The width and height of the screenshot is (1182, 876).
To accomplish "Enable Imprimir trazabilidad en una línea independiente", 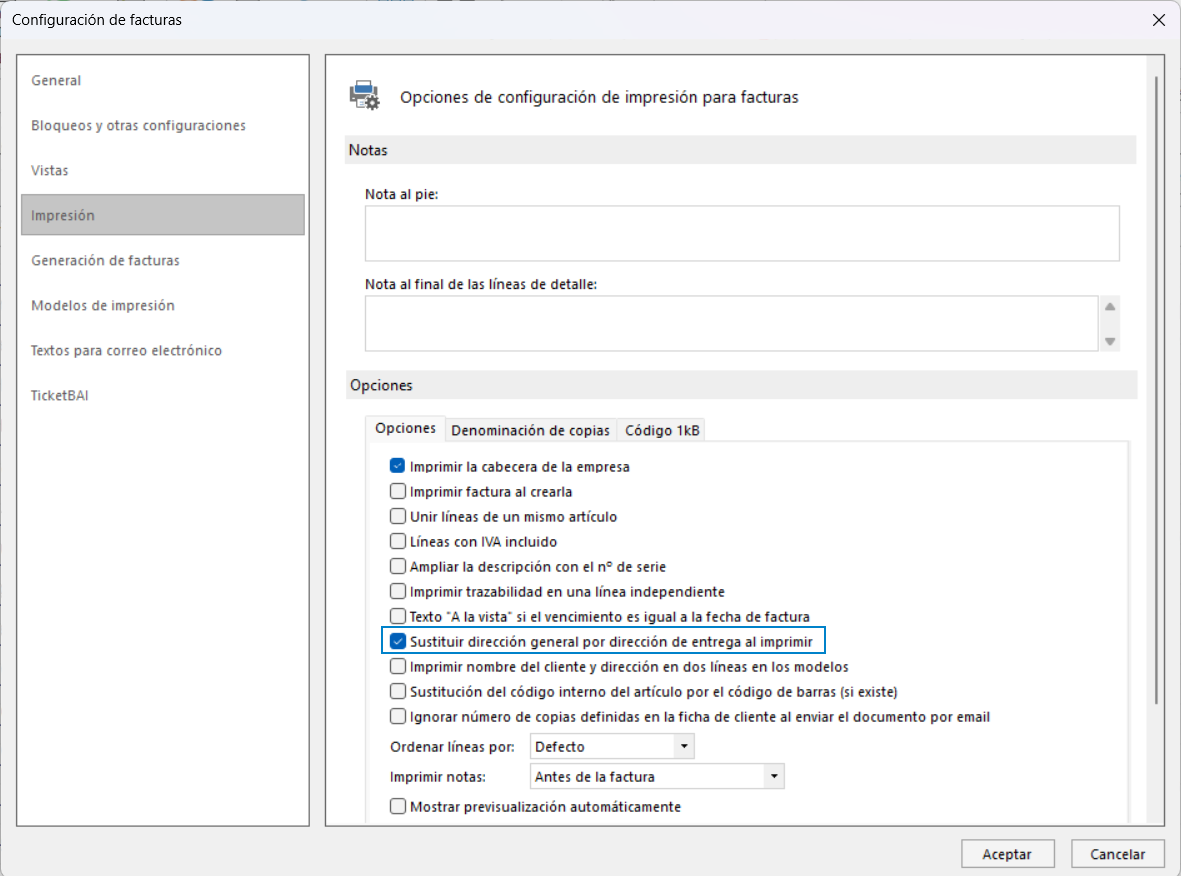I will pyautogui.click(x=397, y=591).
